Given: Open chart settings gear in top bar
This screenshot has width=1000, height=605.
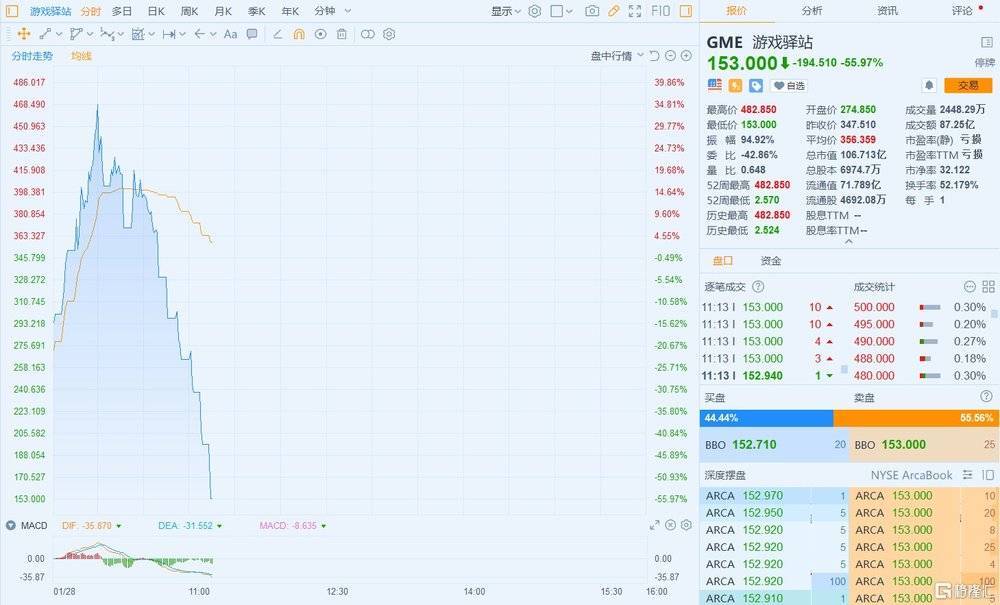Looking at the screenshot, I should coord(534,11).
